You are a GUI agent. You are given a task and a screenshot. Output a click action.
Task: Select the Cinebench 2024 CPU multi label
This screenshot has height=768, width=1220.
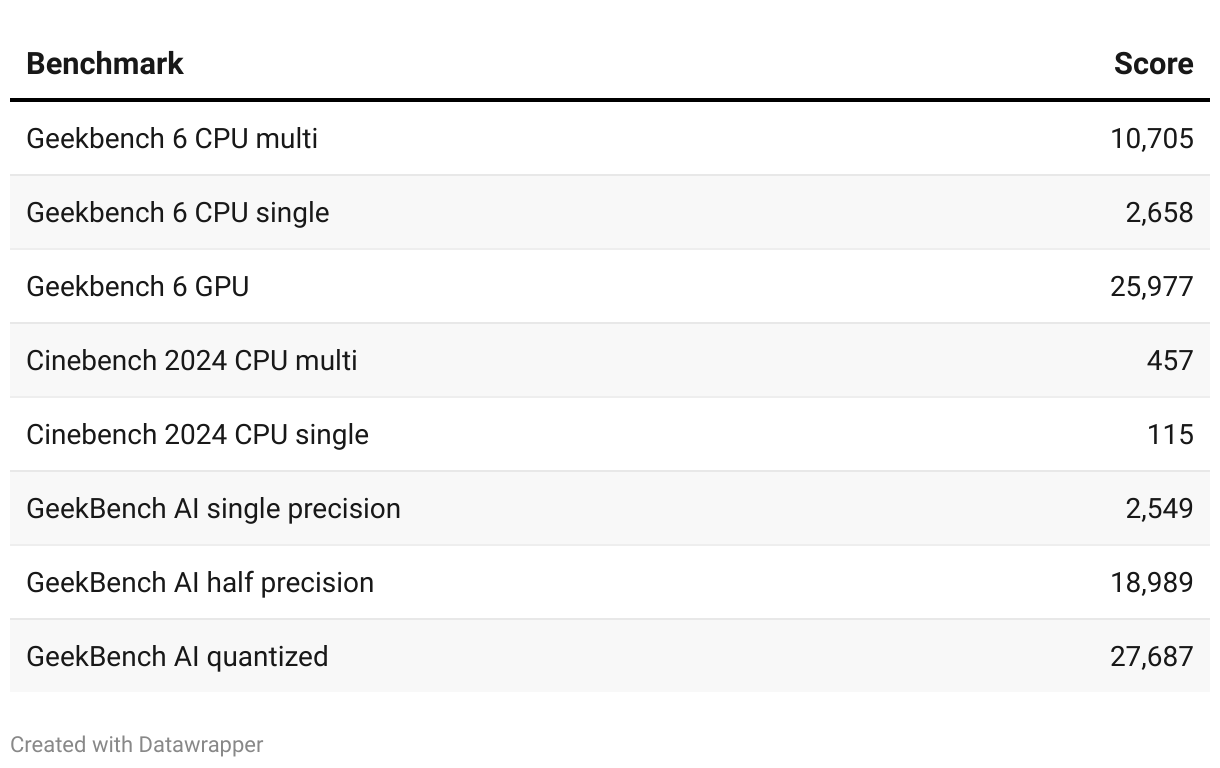192,360
